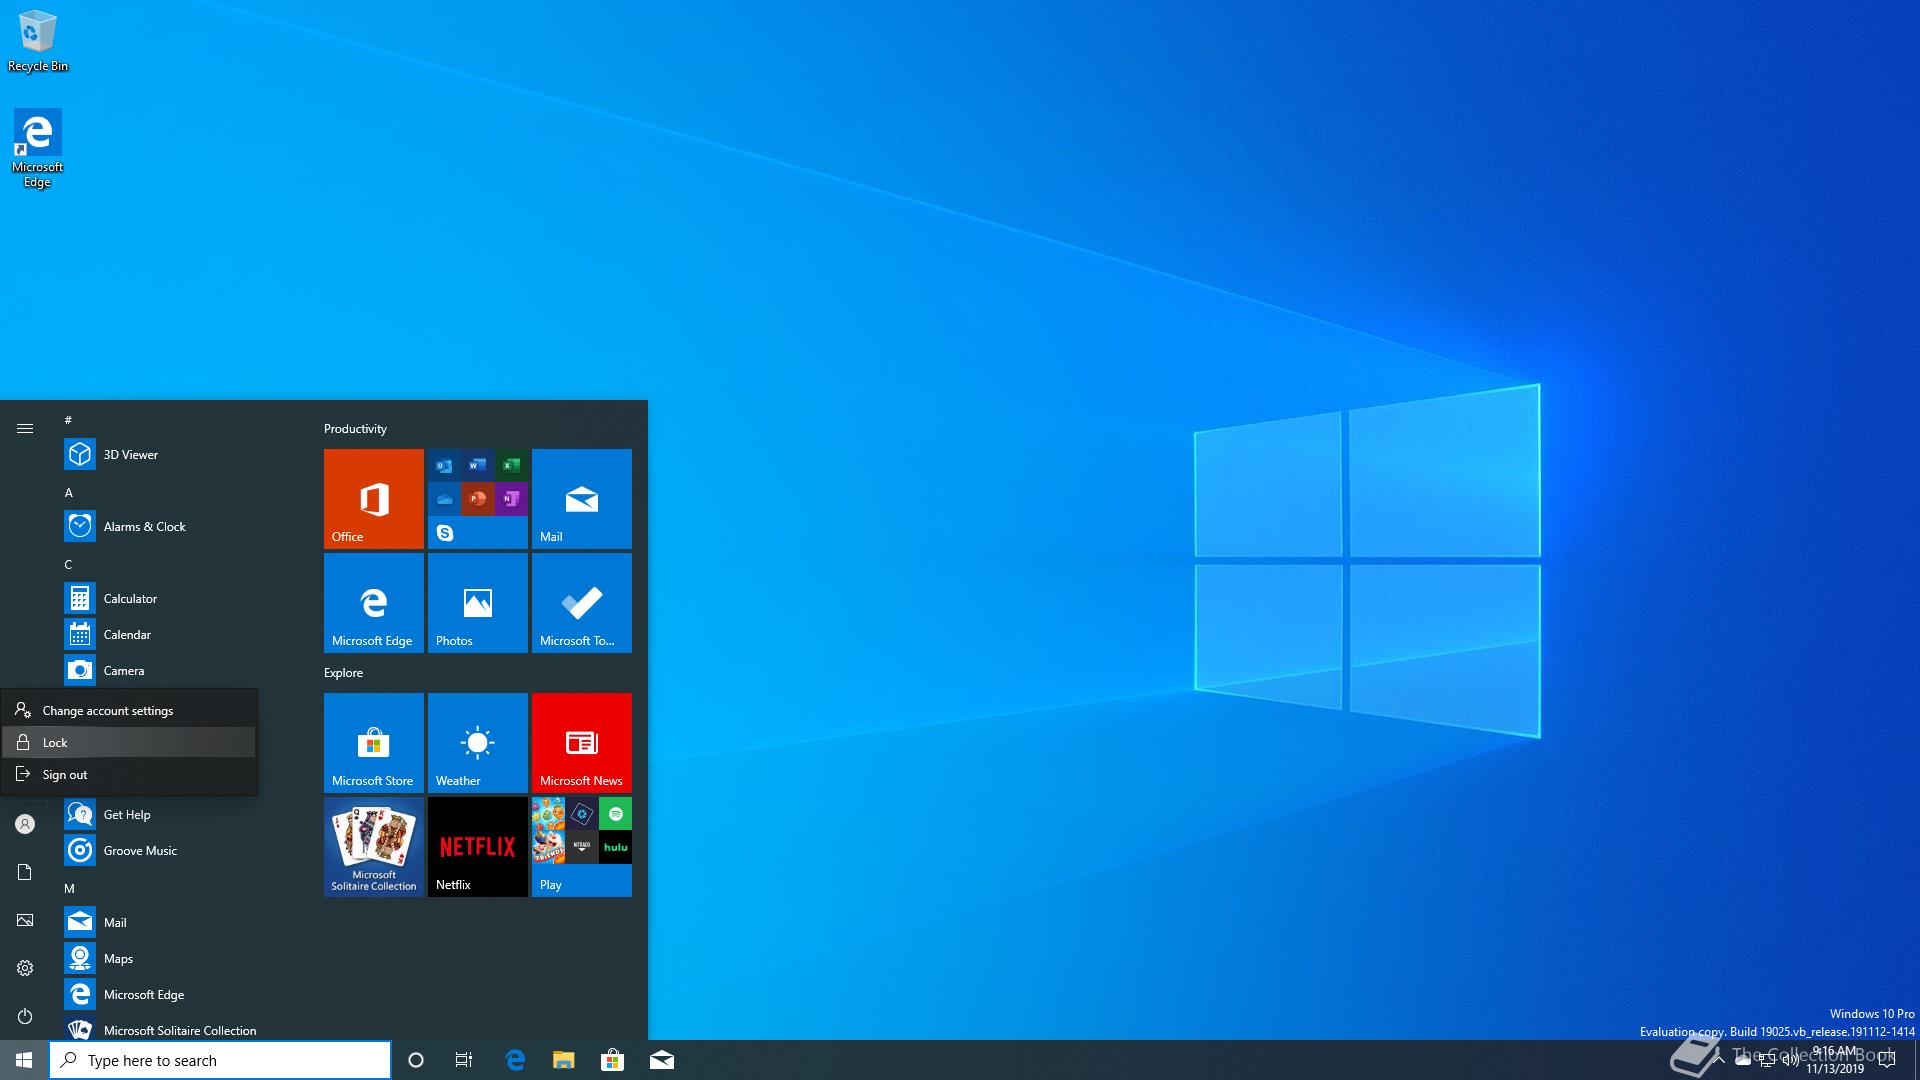Click the Power icon in Start menu
The image size is (1920, 1080).
coord(25,1016)
